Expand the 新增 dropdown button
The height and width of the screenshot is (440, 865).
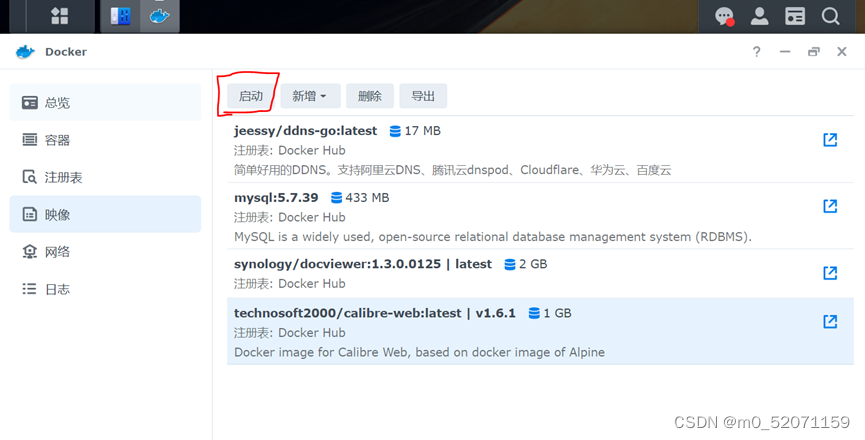coord(309,96)
